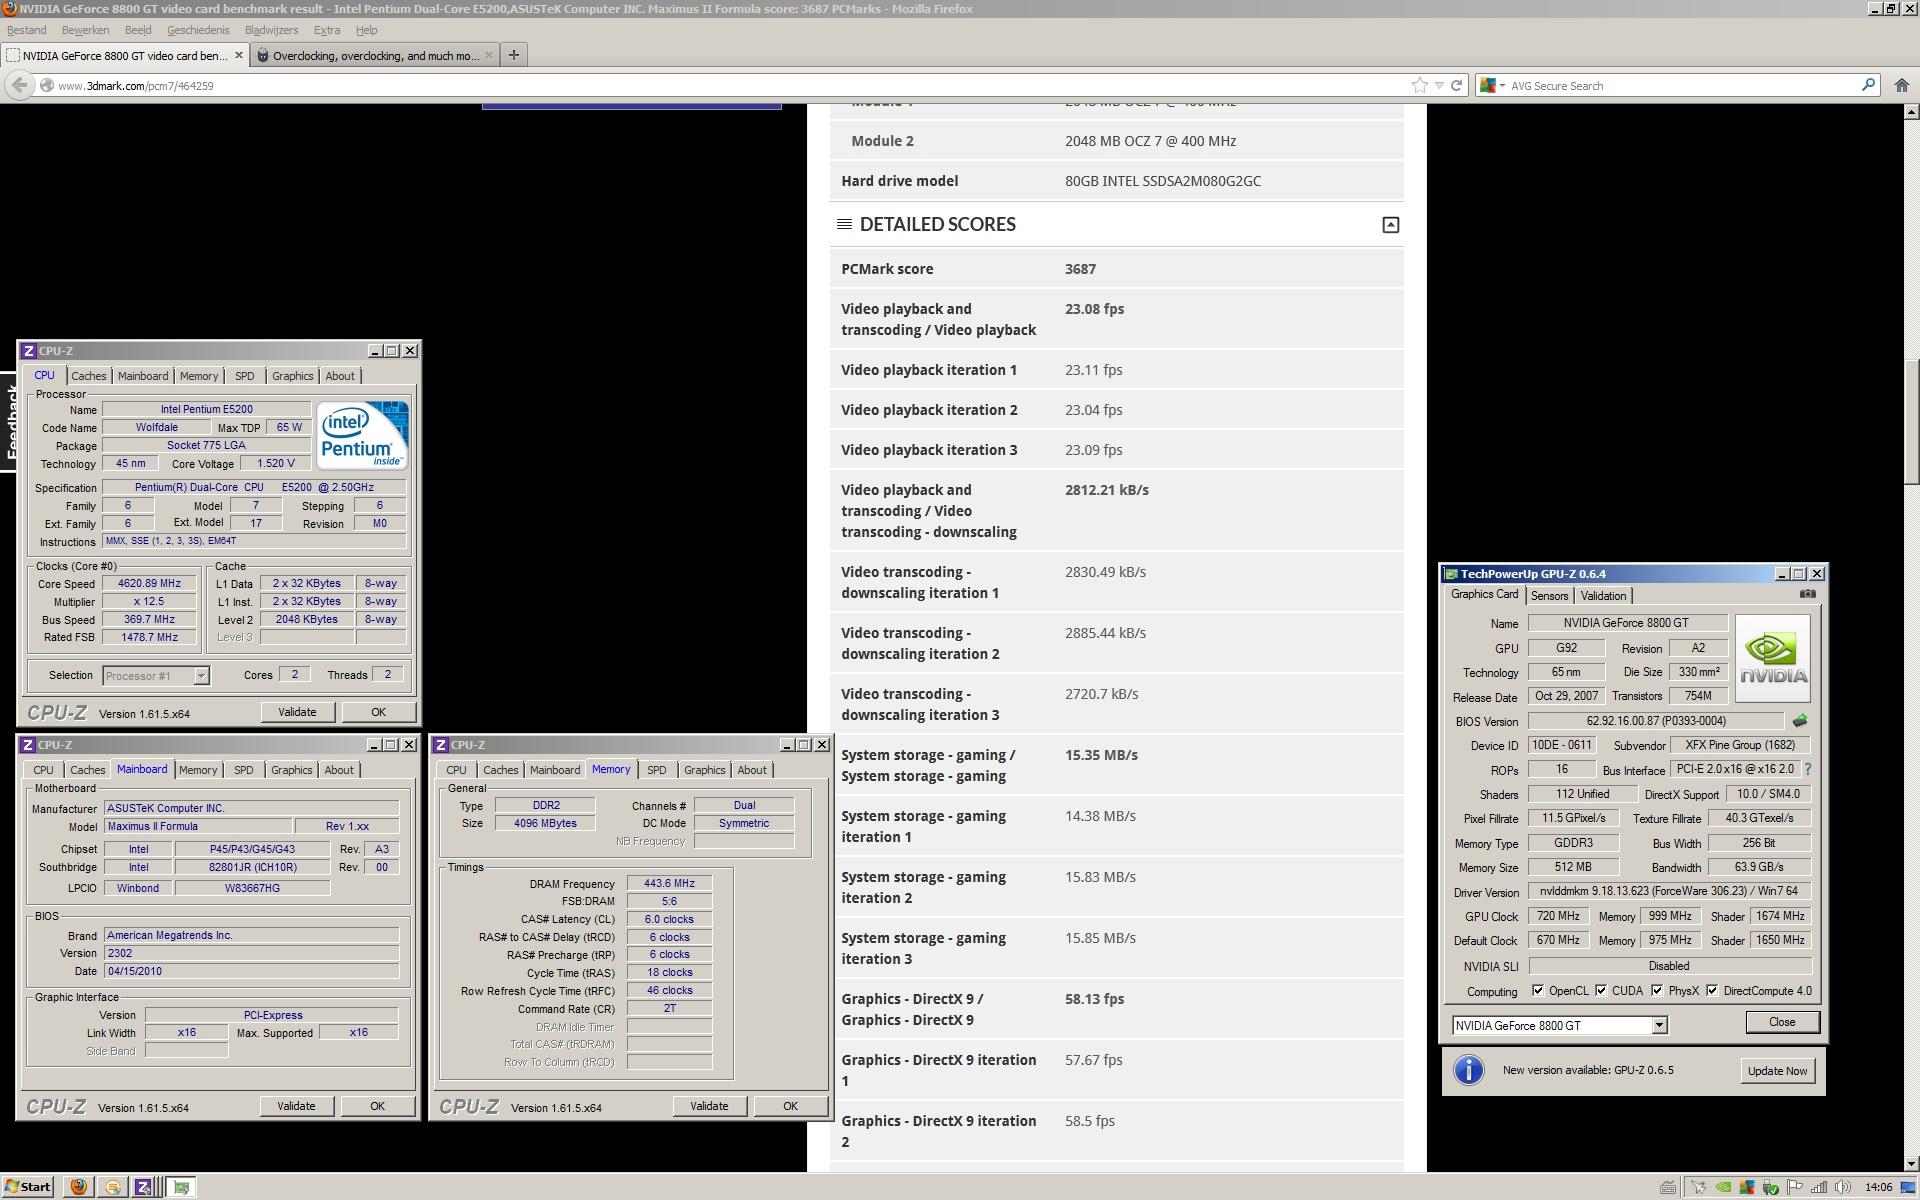Click the network signal tray icon

tap(1819, 1187)
